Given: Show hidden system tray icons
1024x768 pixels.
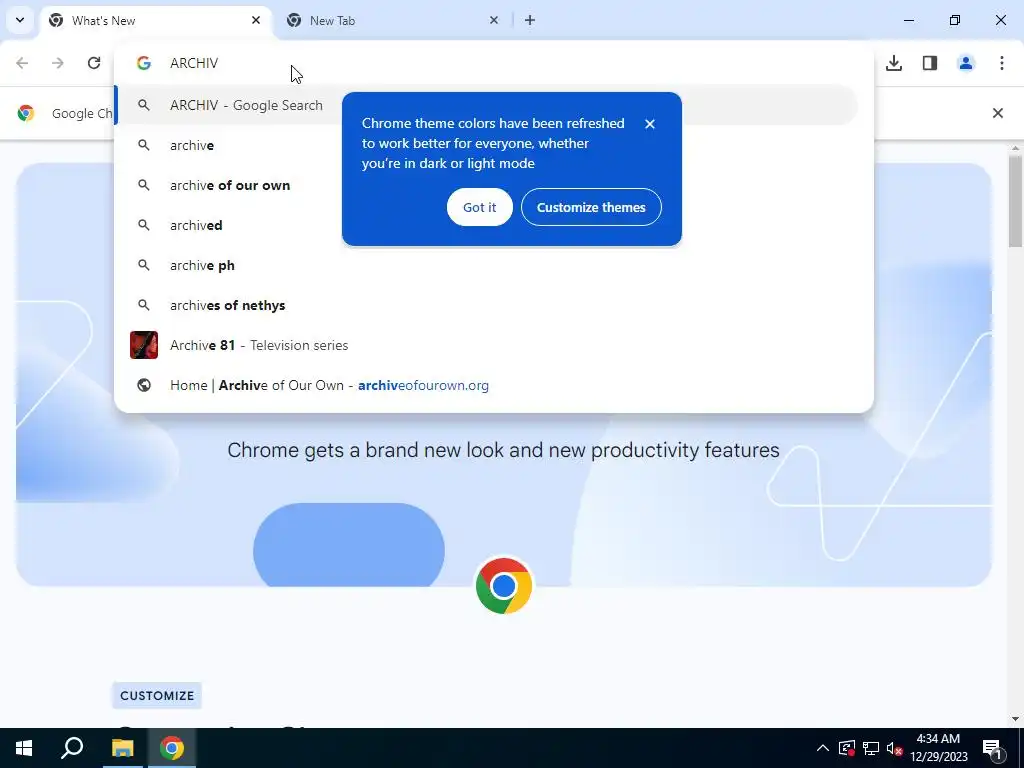Looking at the screenshot, I should 823,748.
